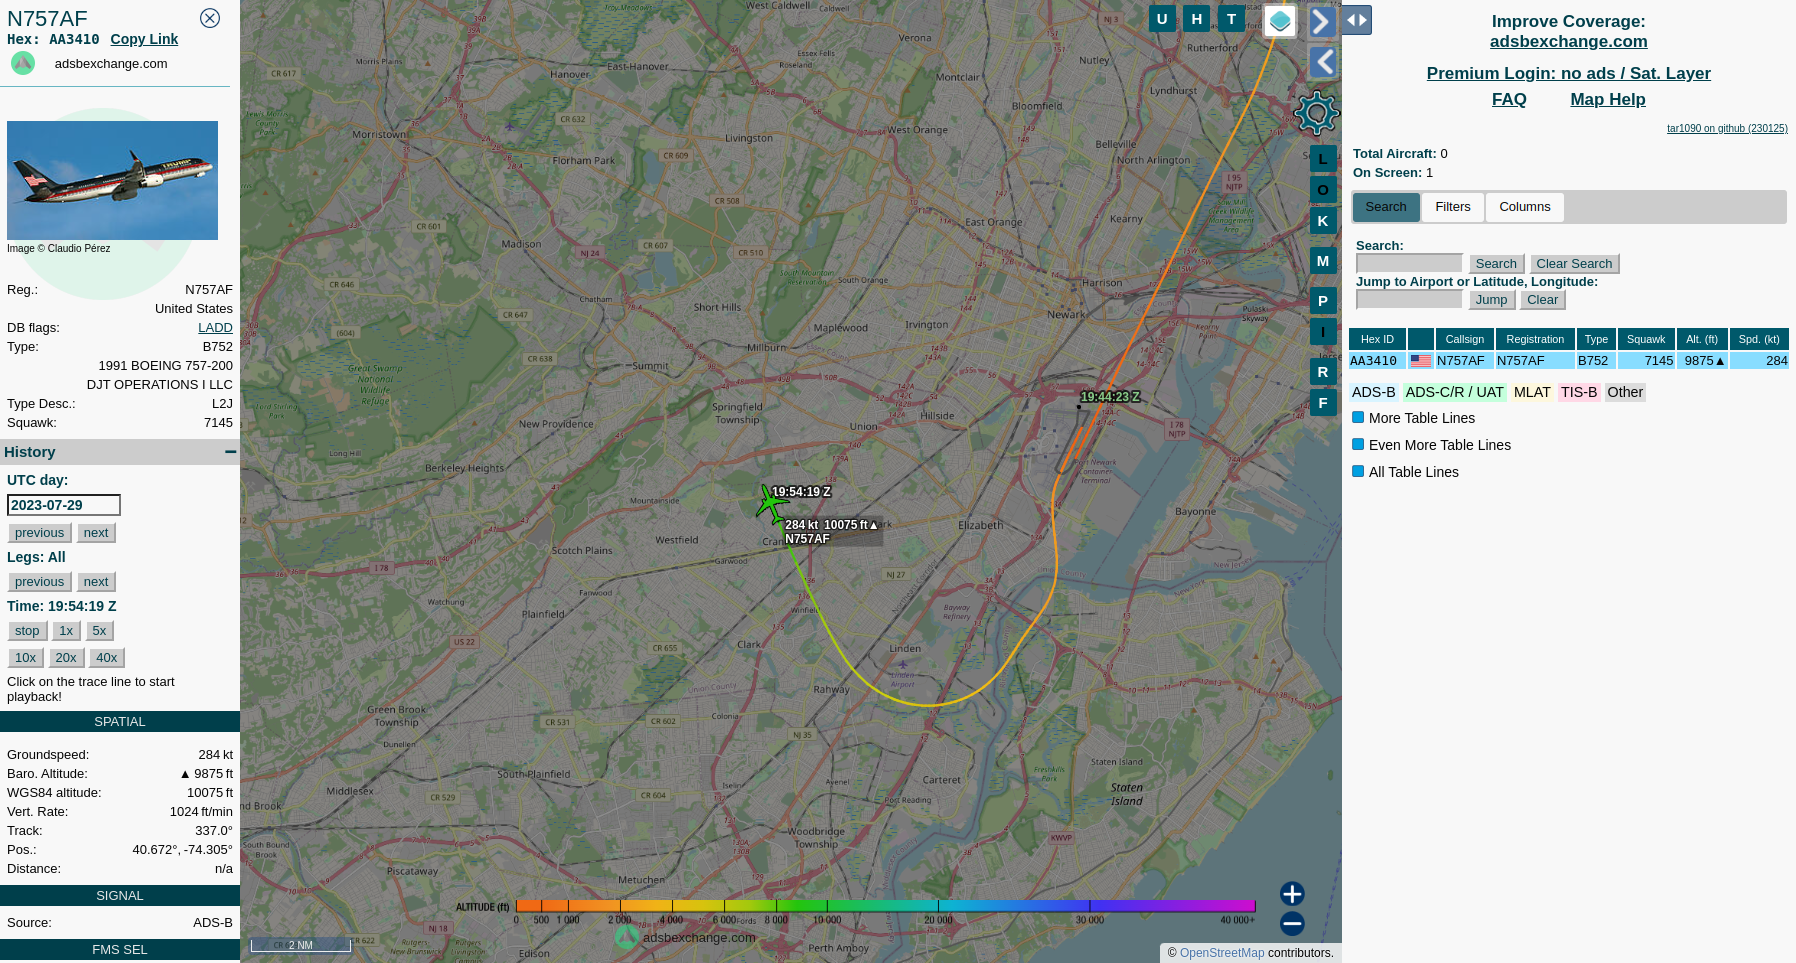Open Premium Login link

tap(1568, 73)
